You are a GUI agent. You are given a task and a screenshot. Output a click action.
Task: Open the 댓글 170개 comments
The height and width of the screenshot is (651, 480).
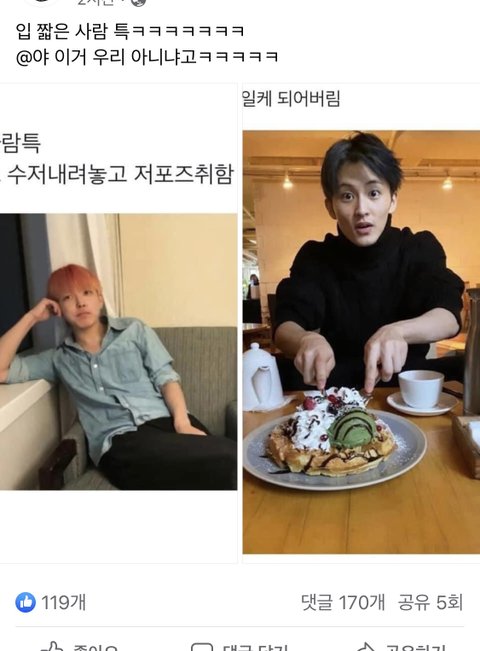pos(343,602)
